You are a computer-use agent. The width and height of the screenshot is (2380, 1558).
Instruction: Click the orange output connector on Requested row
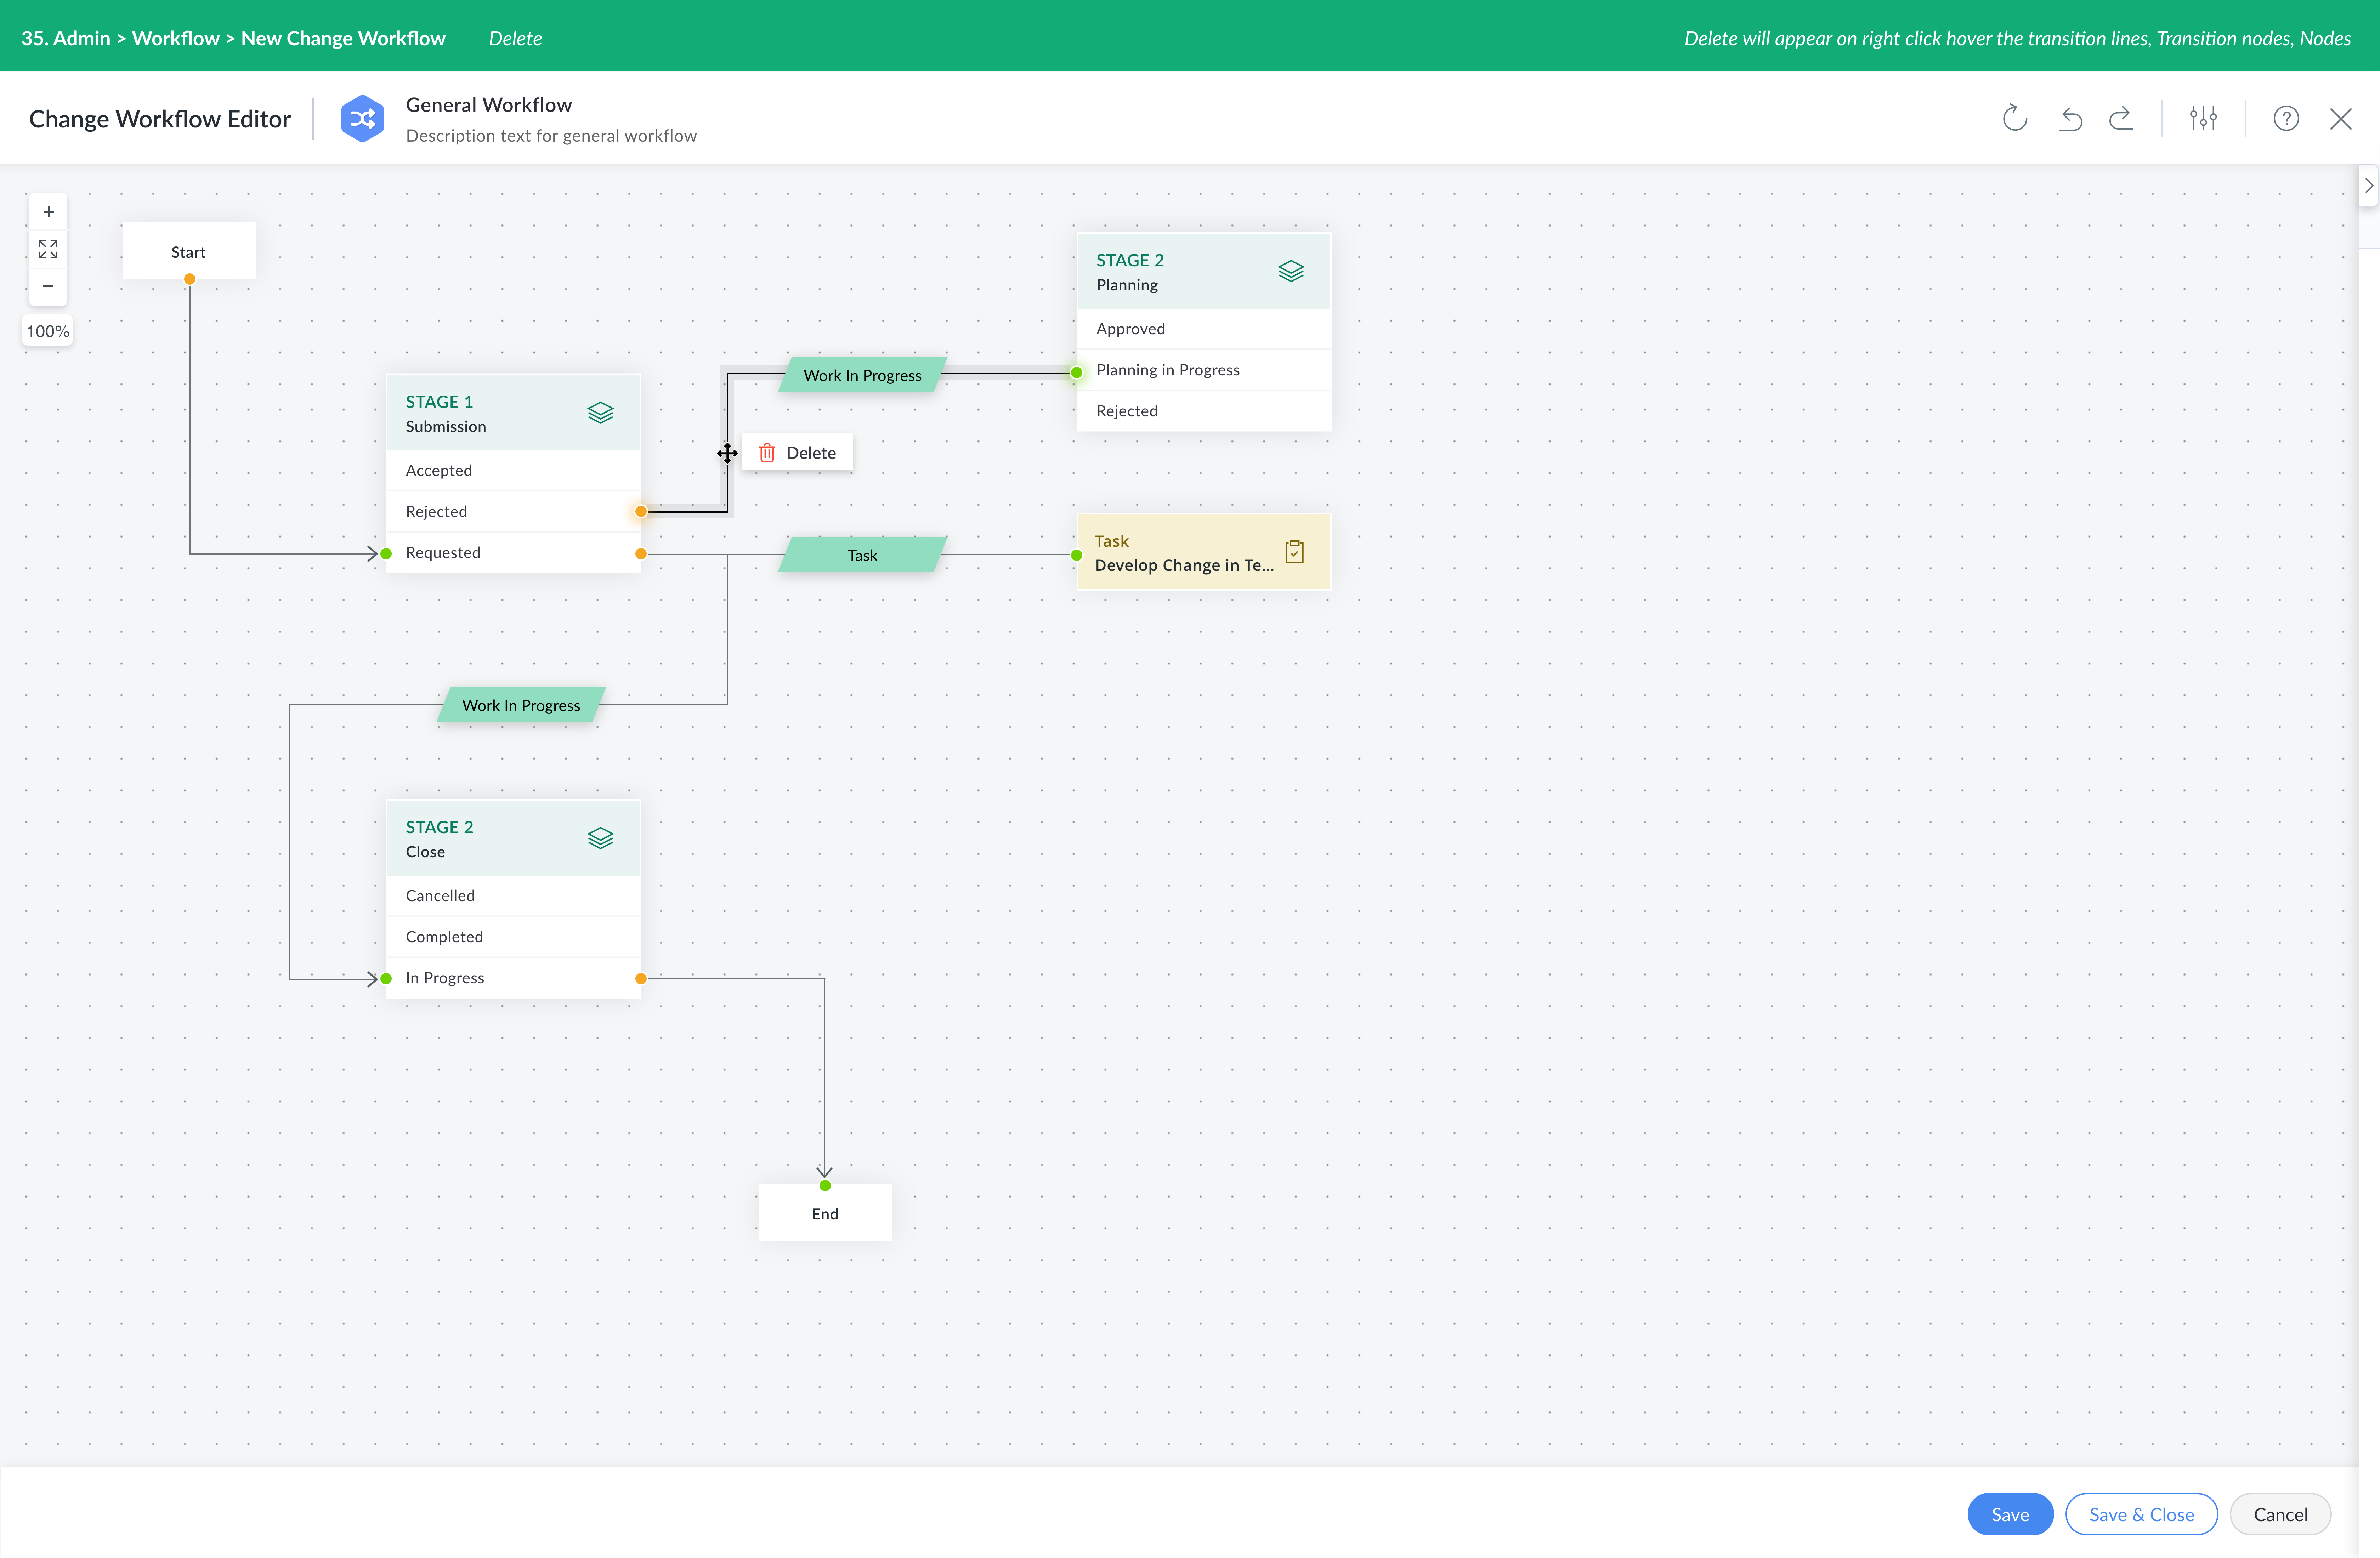click(x=641, y=554)
